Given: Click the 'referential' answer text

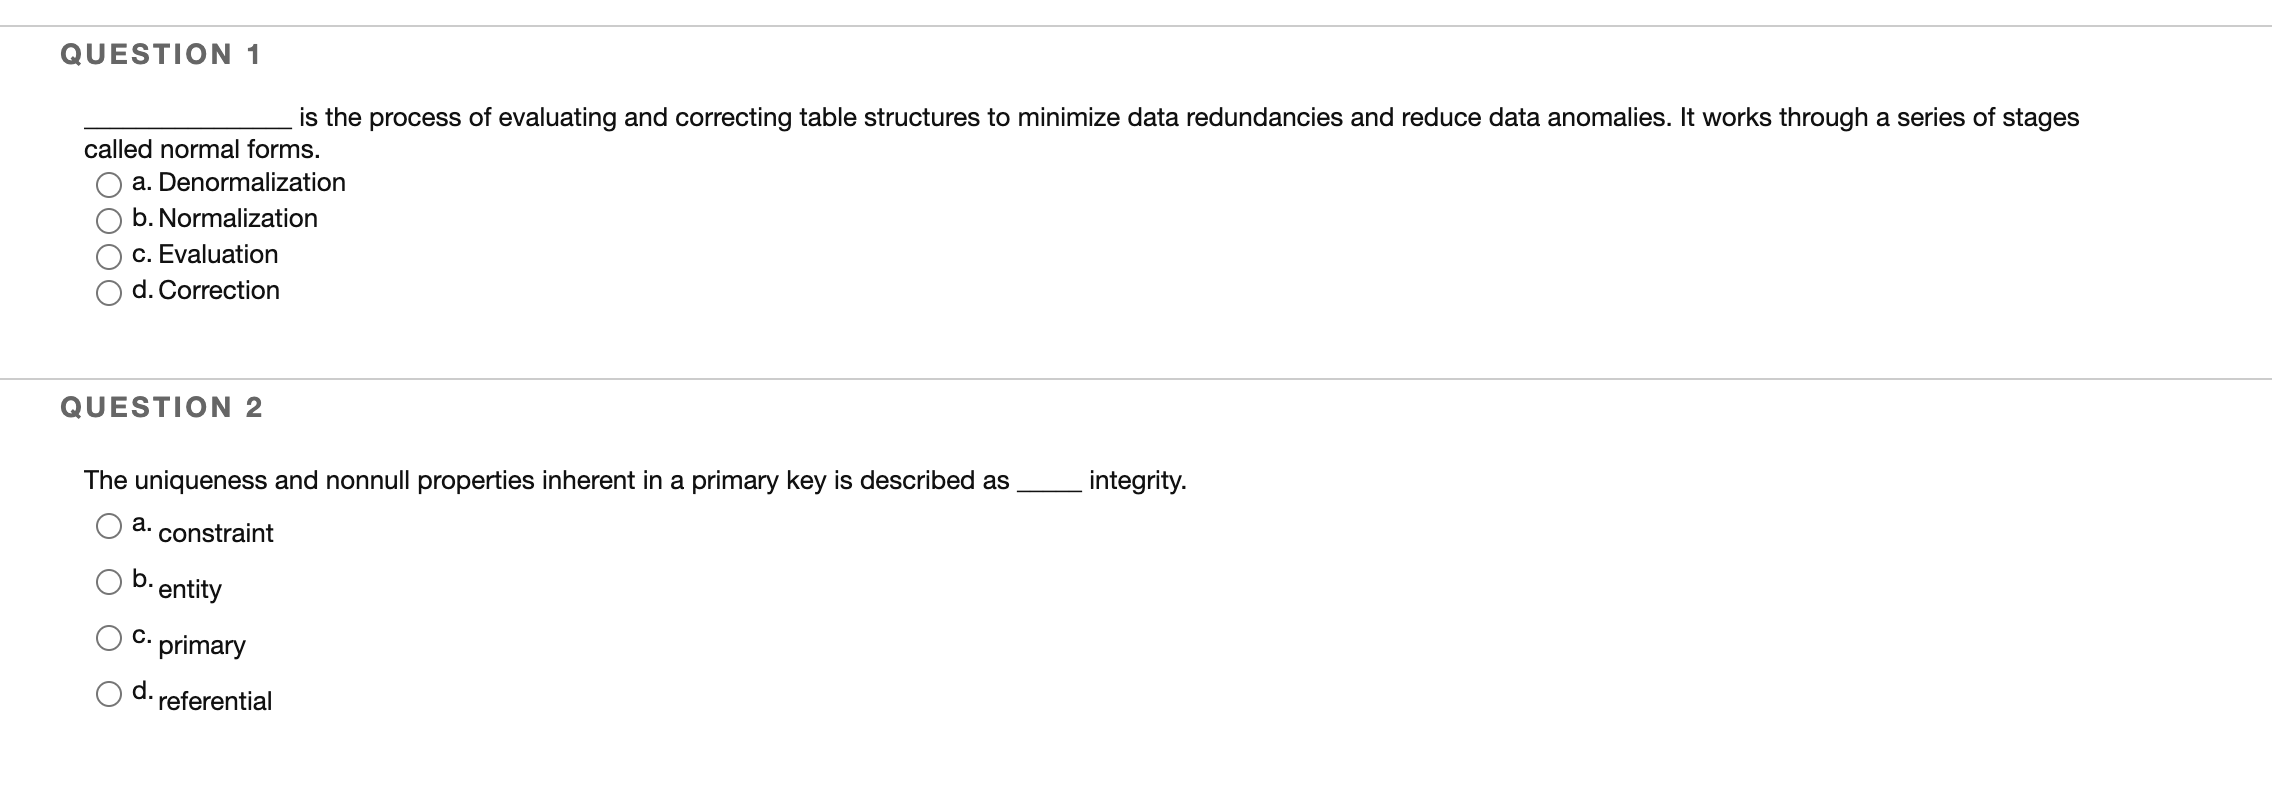Looking at the screenshot, I should coord(215,701).
